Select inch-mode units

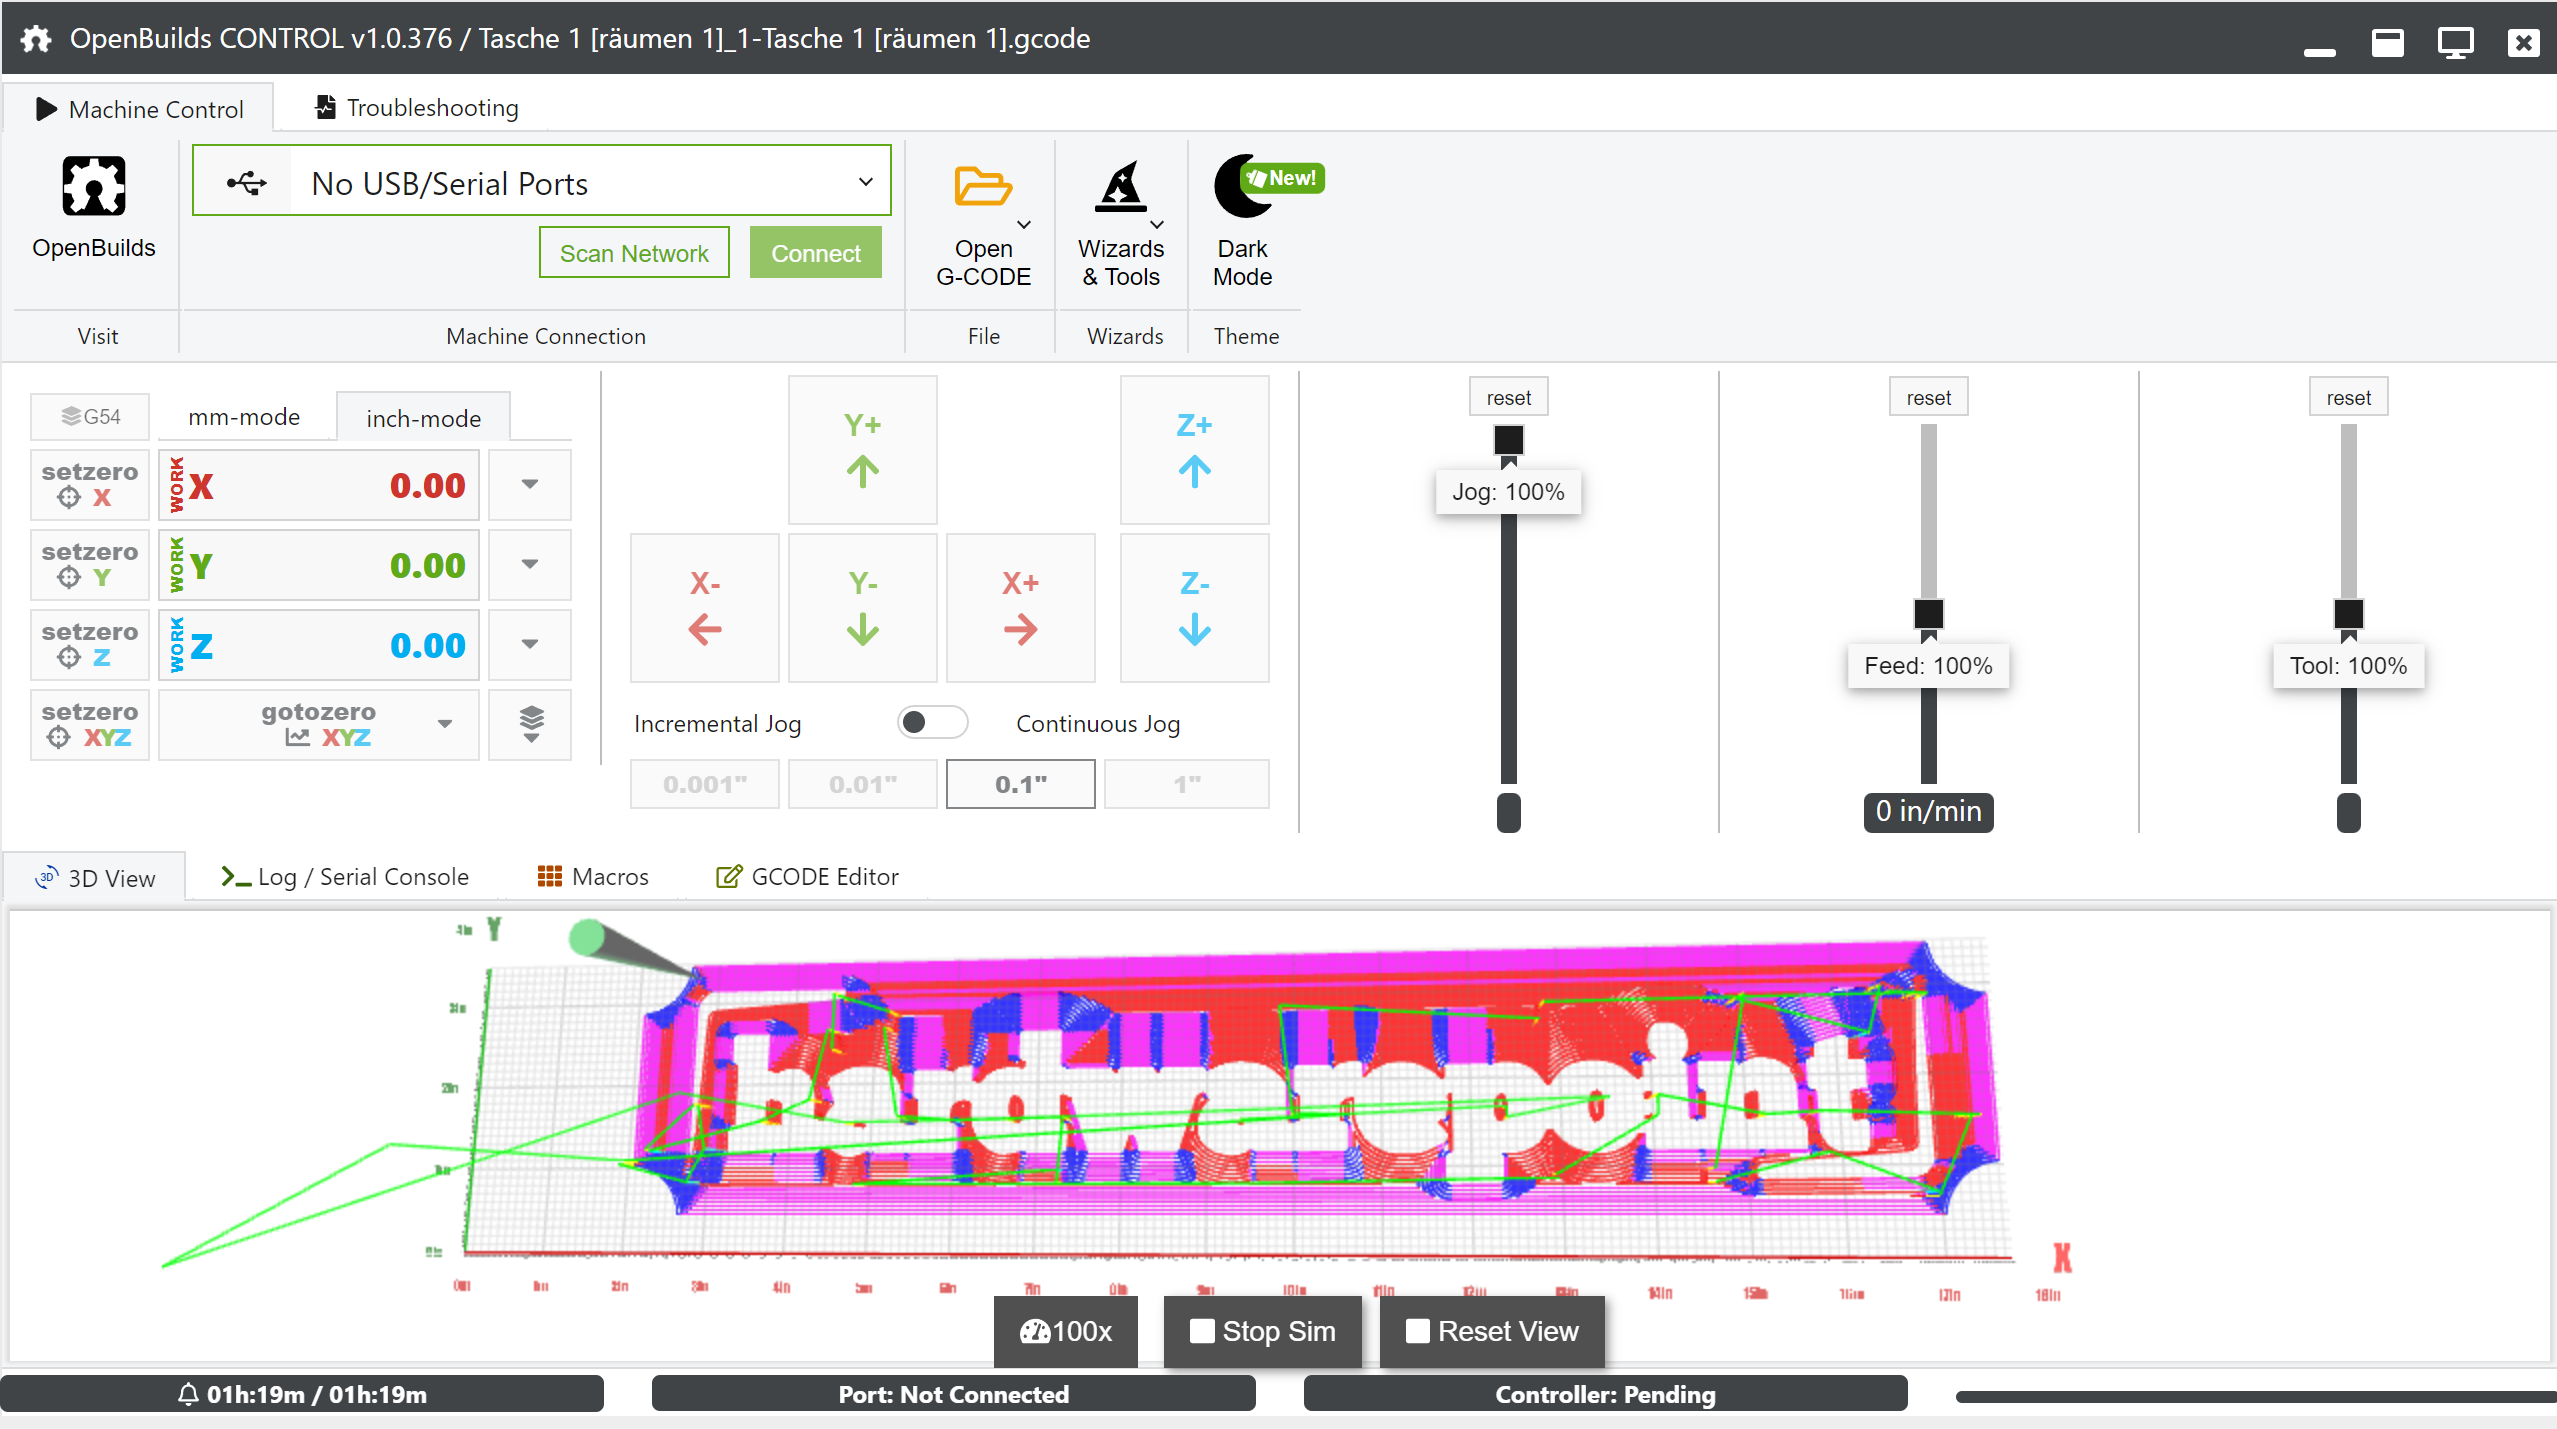[423, 418]
